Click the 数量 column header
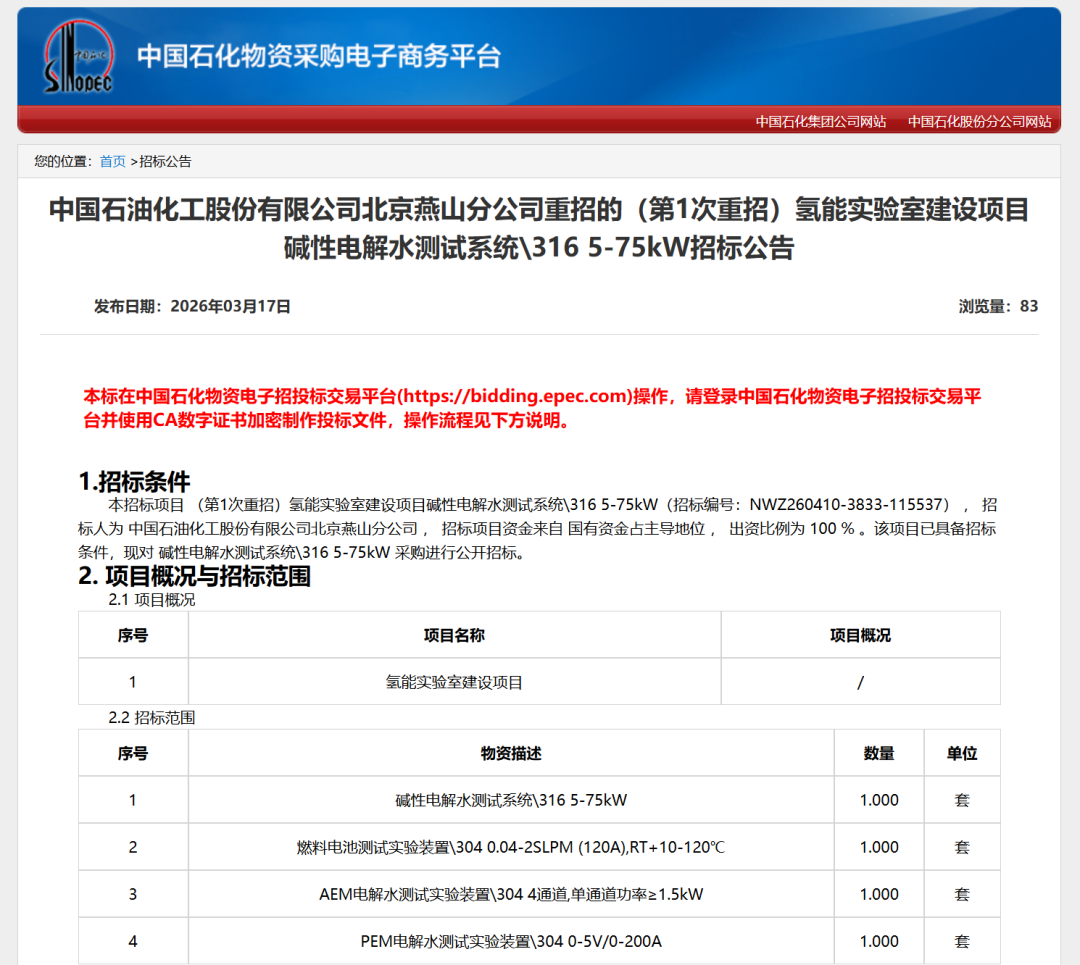Screen dimensions: 1080x965 879,753
